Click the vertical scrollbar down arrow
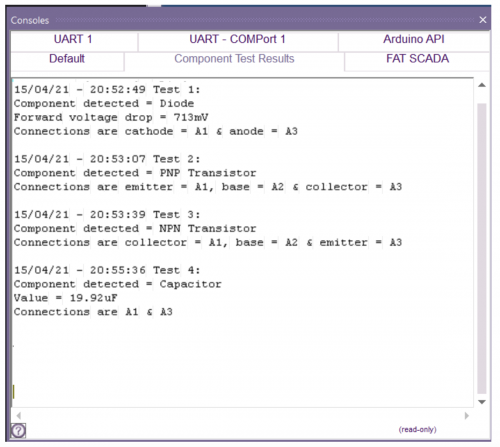 coord(482,402)
